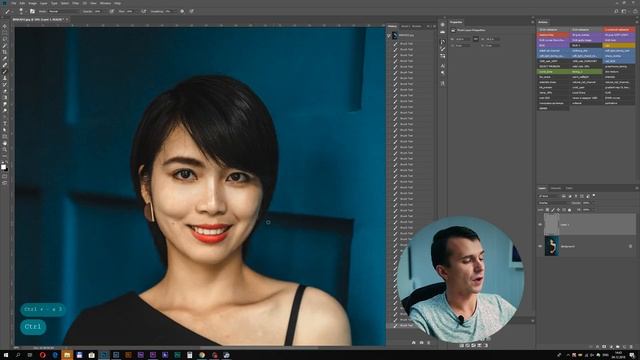Image resolution: width=640 pixels, height=360 pixels.
Task: Toggle layer filtering switch on or off
Action: [x=594, y=196]
